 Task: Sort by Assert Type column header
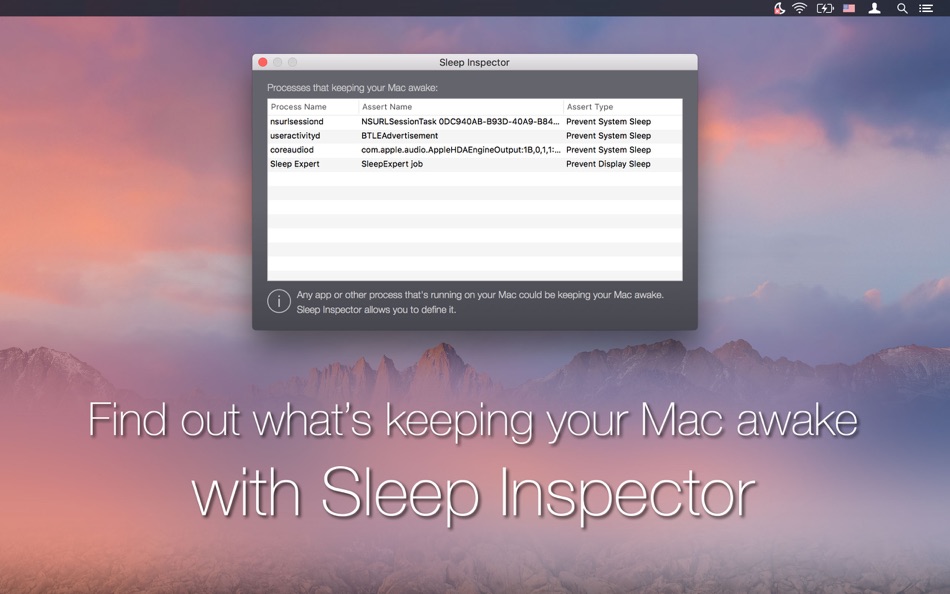click(622, 107)
